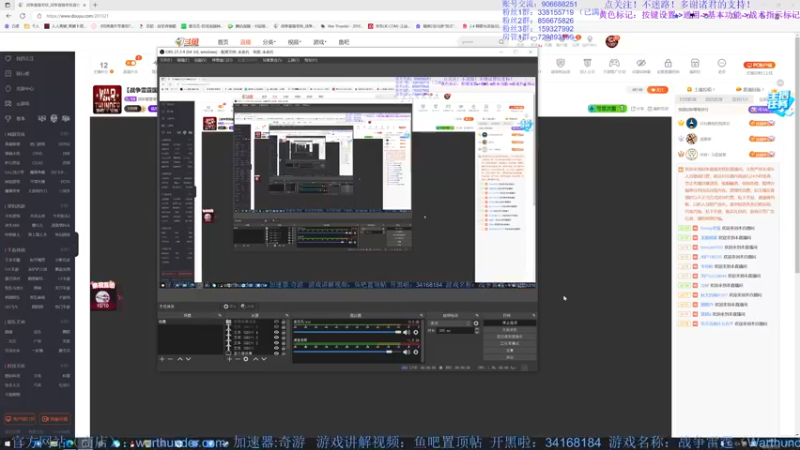Go to the 直播 tab on Douyu
The height and width of the screenshot is (450, 800).
point(245,42)
